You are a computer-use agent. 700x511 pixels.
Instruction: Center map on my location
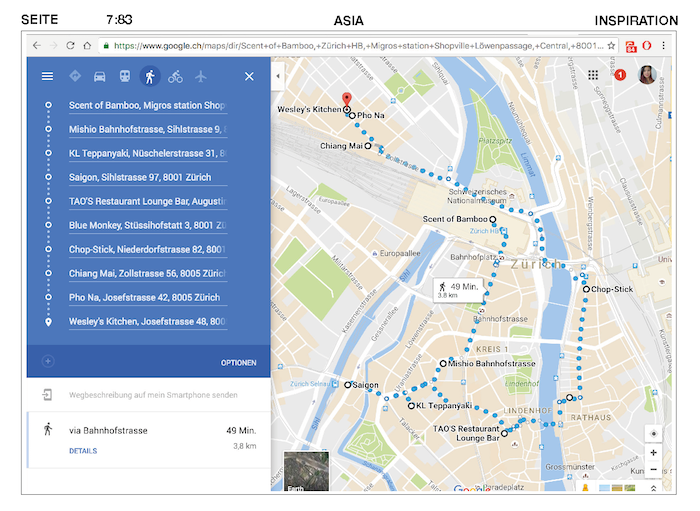(x=654, y=433)
